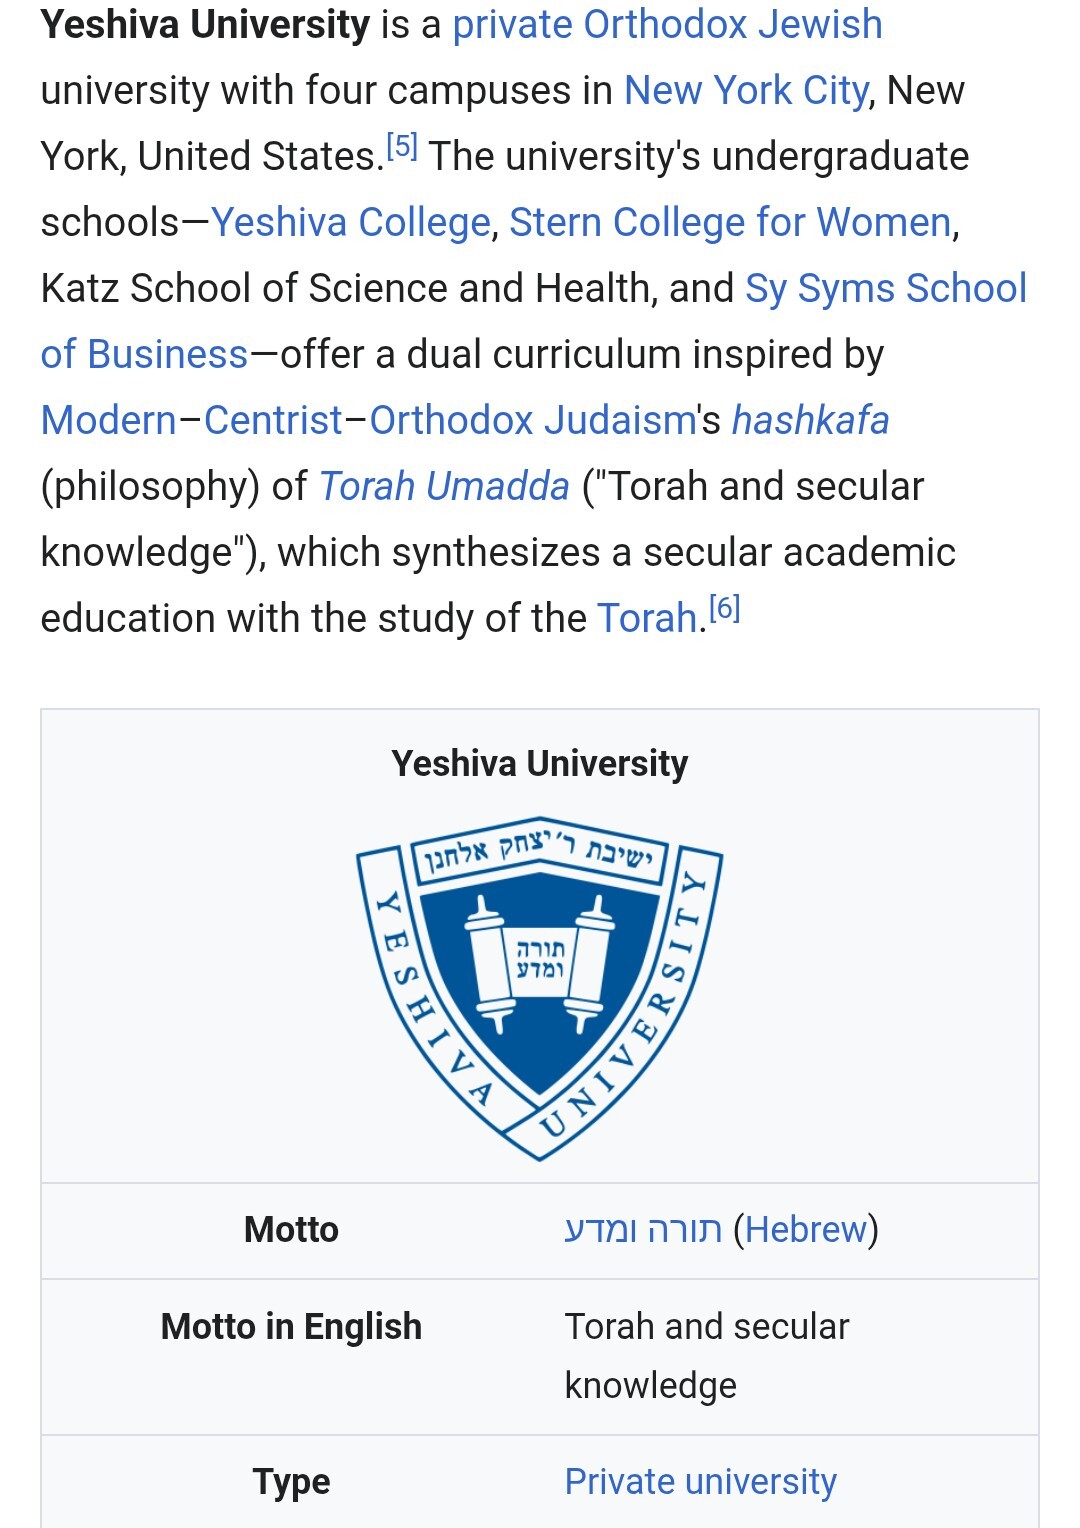Click citation reference number 5
Screen dimensions: 1080x1528
click(402, 147)
